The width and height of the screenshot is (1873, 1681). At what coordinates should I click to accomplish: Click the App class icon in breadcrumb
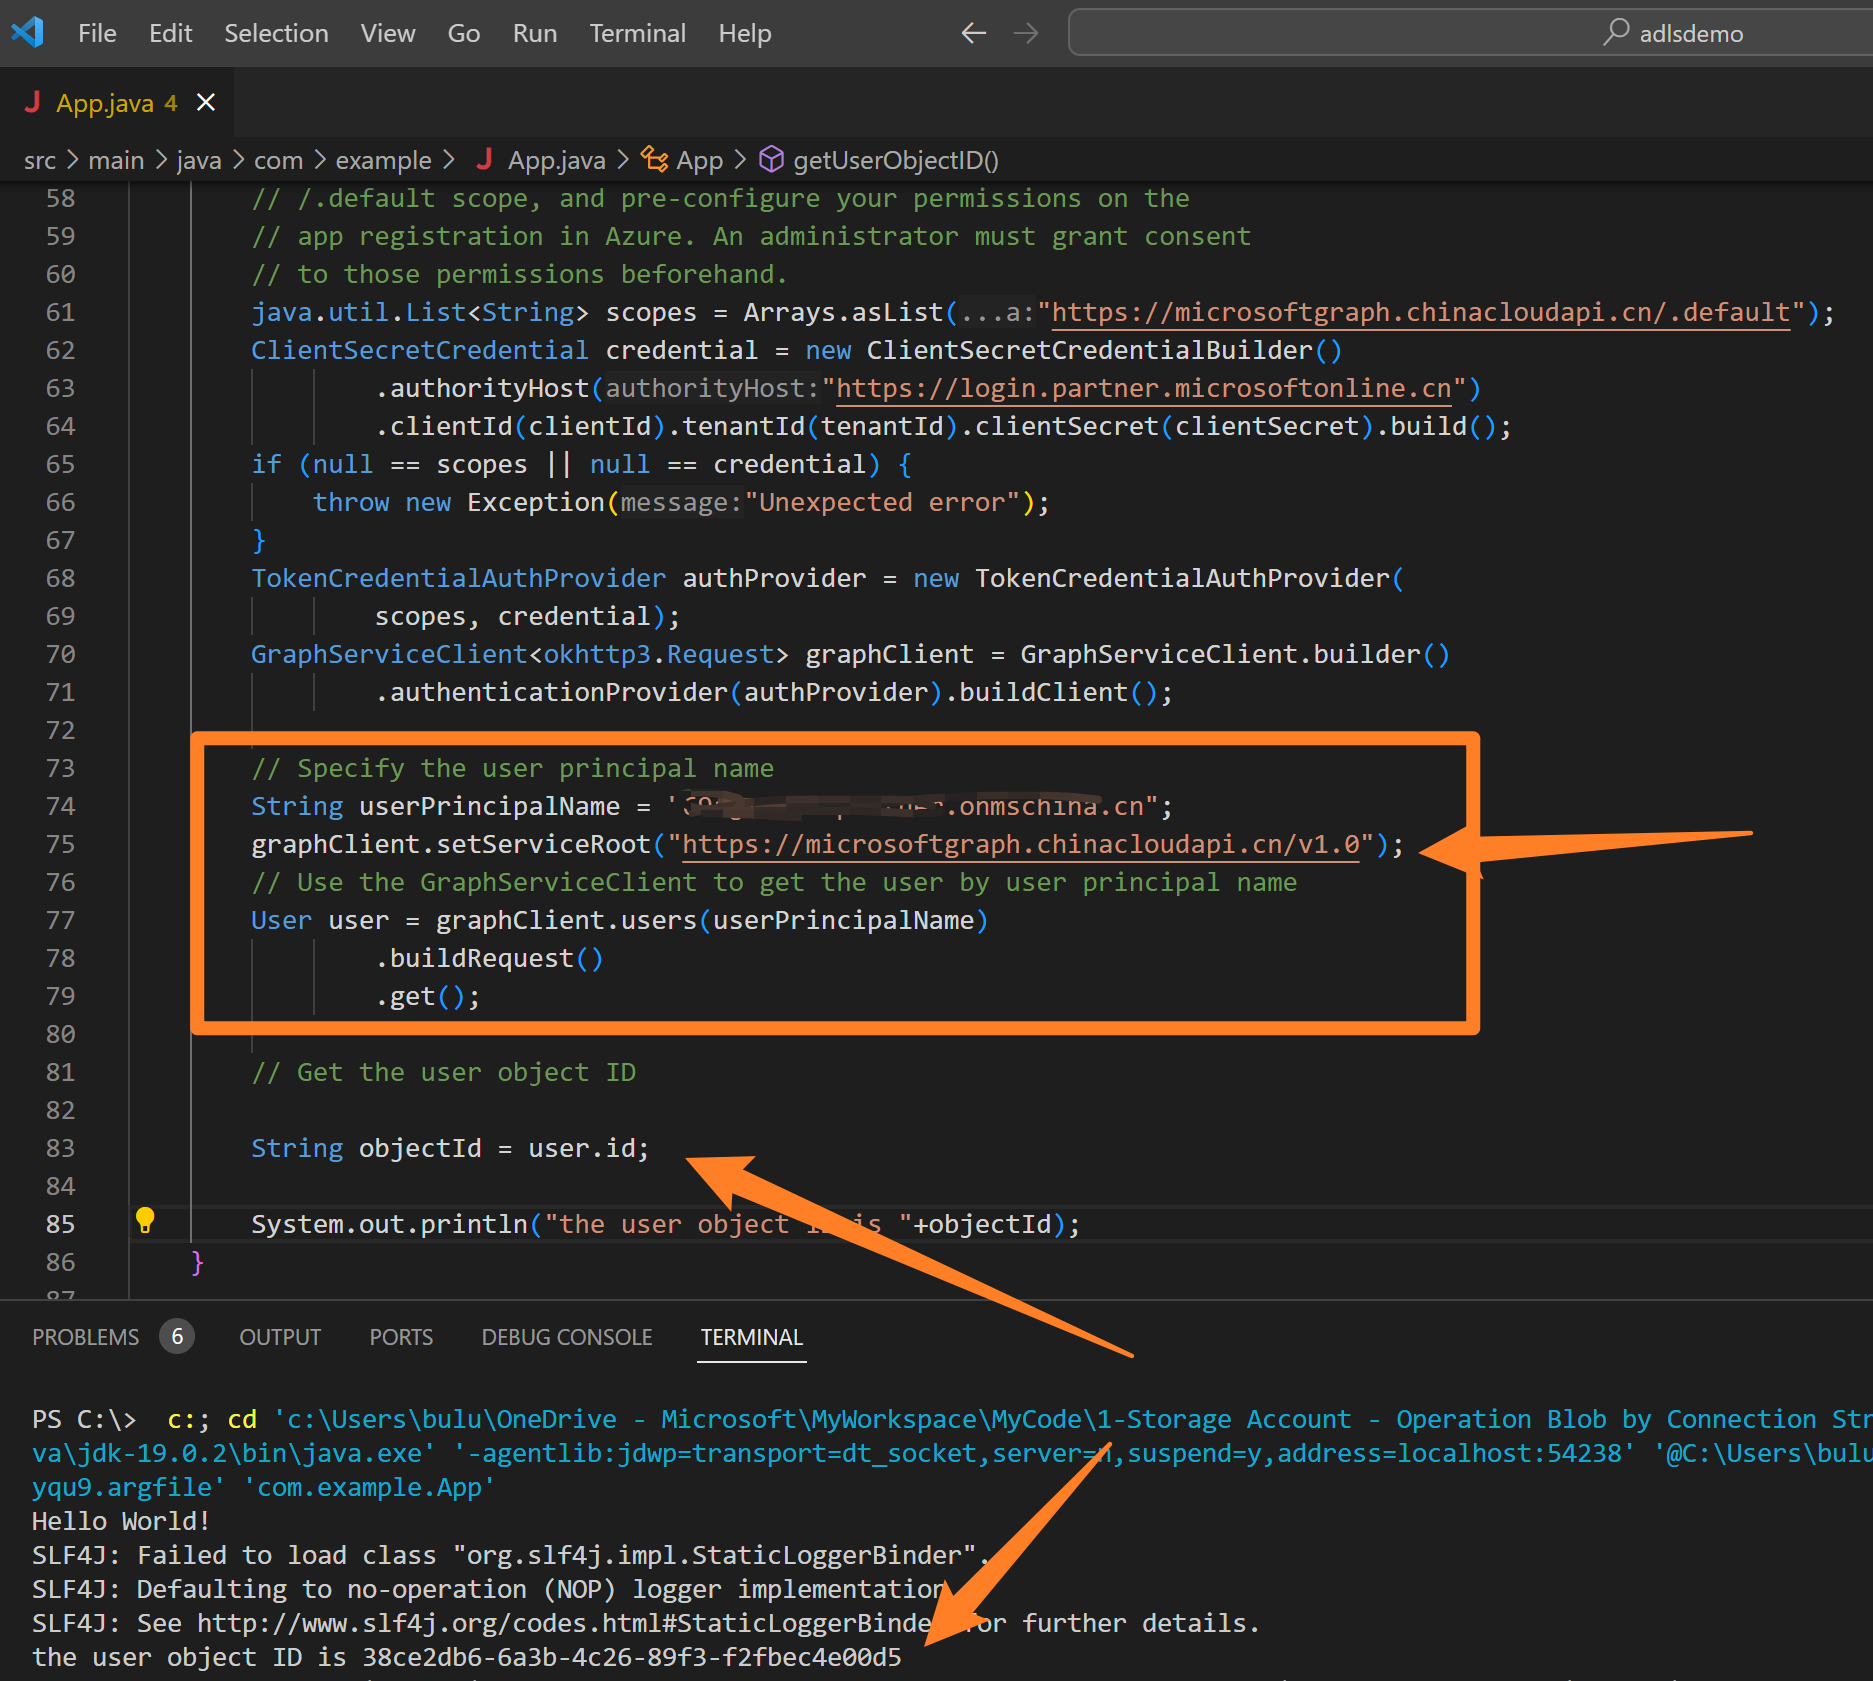(x=654, y=160)
